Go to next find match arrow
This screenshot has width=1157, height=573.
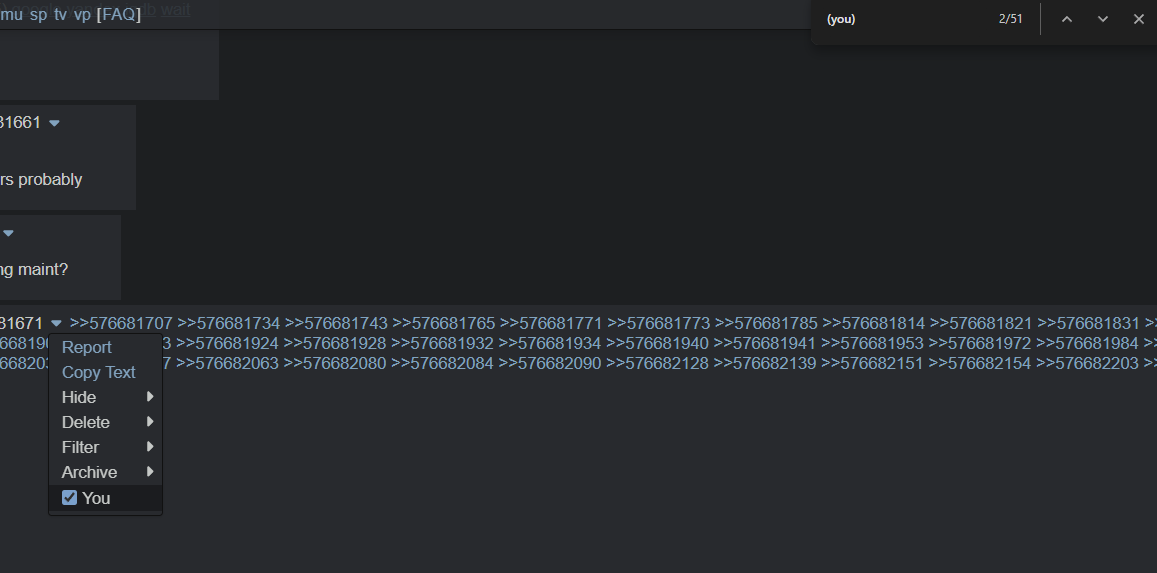pos(1102,19)
